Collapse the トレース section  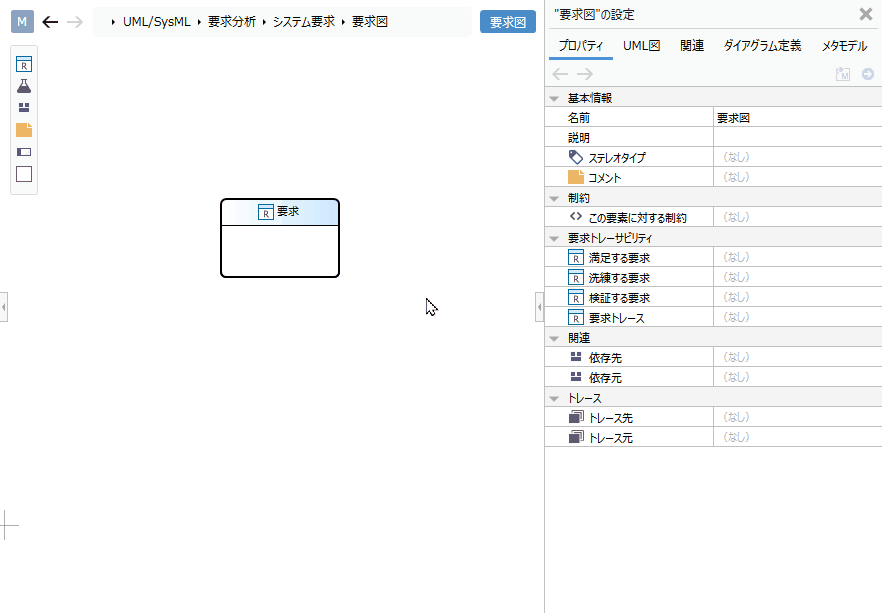click(x=554, y=399)
